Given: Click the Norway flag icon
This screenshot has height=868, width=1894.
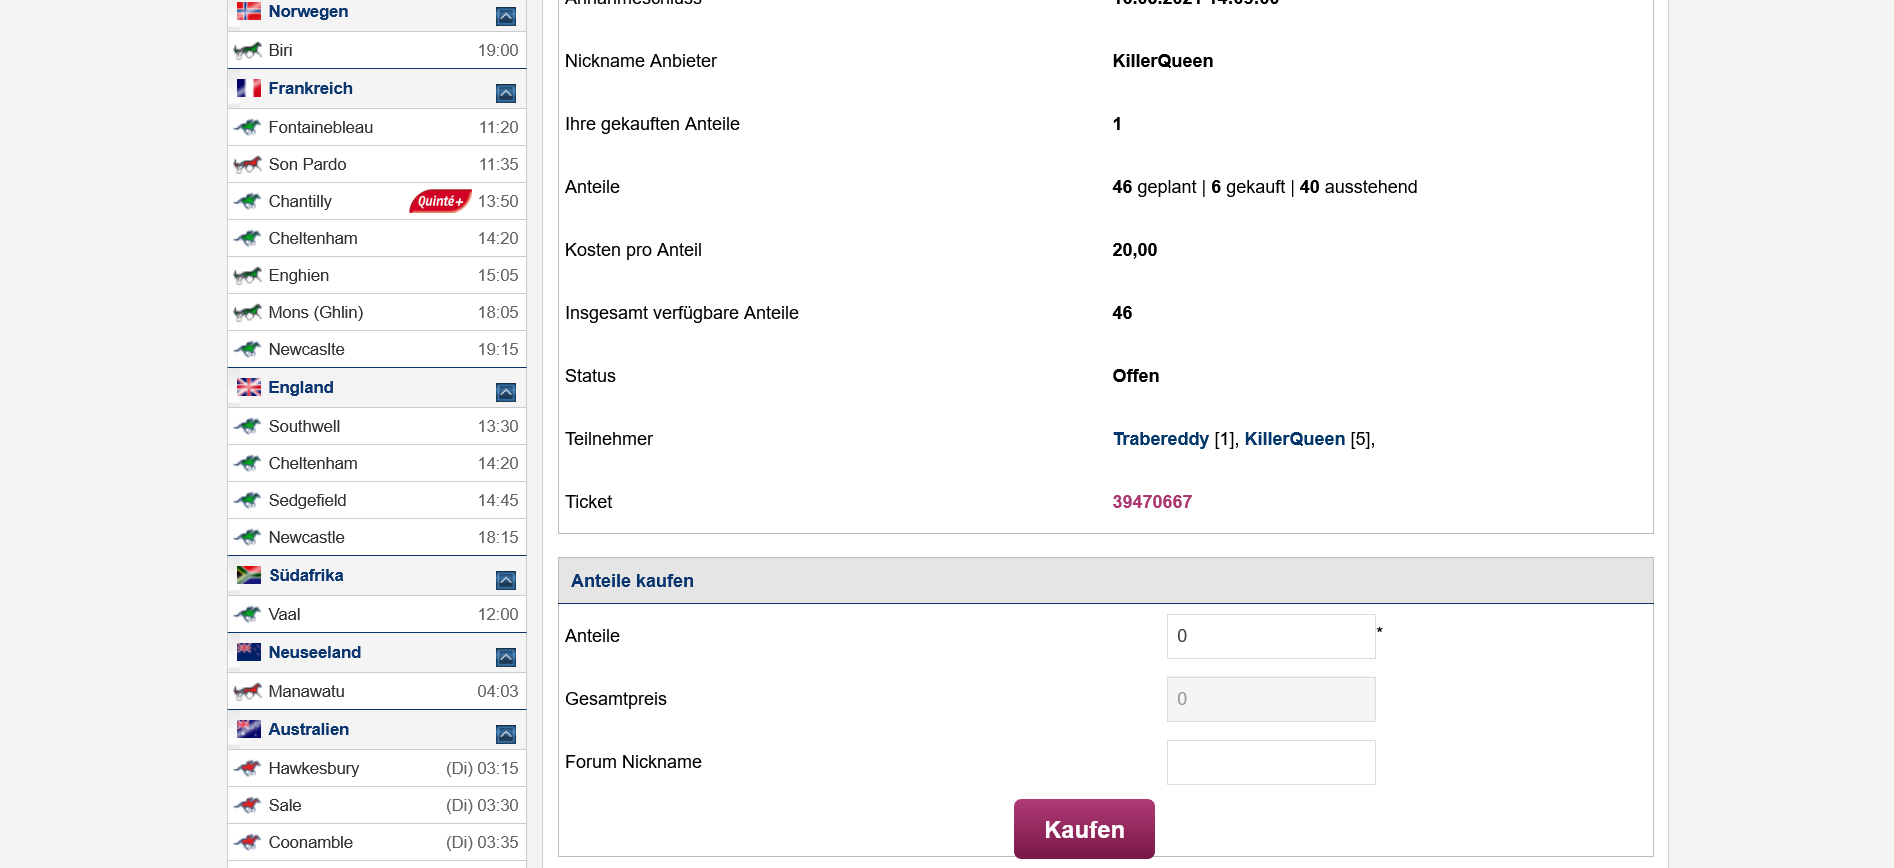Looking at the screenshot, I should [x=248, y=11].
